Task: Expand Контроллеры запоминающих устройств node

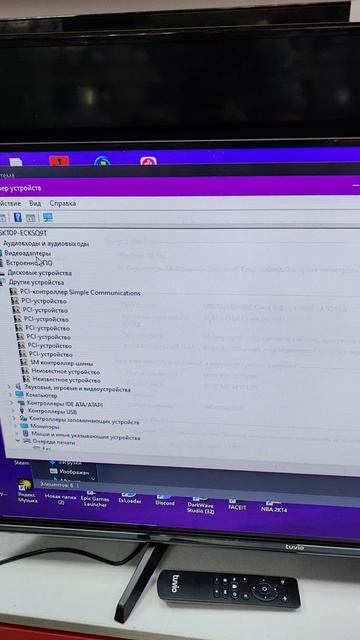Action: point(15,418)
